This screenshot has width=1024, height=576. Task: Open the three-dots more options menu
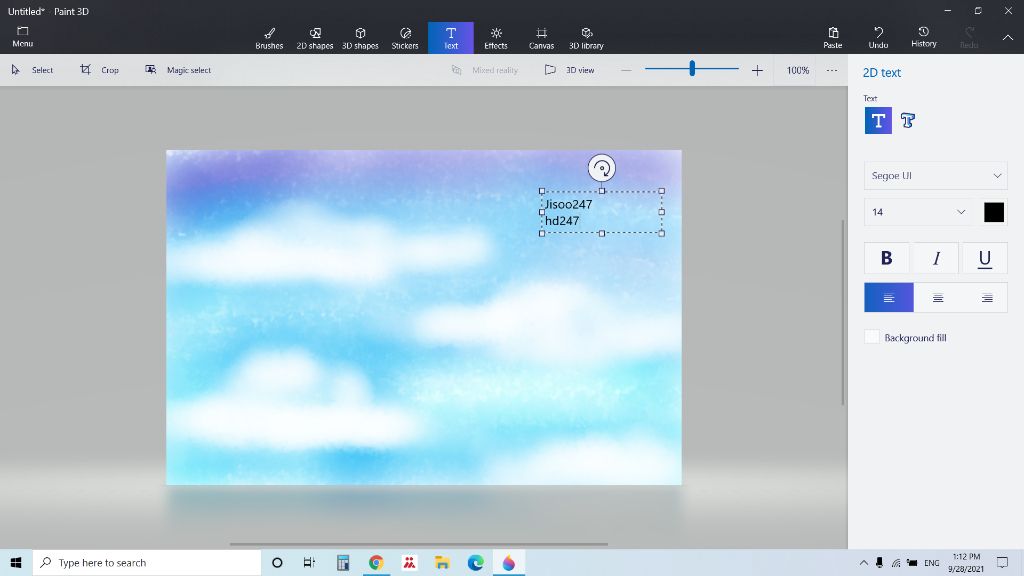click(x=831, y=70)
